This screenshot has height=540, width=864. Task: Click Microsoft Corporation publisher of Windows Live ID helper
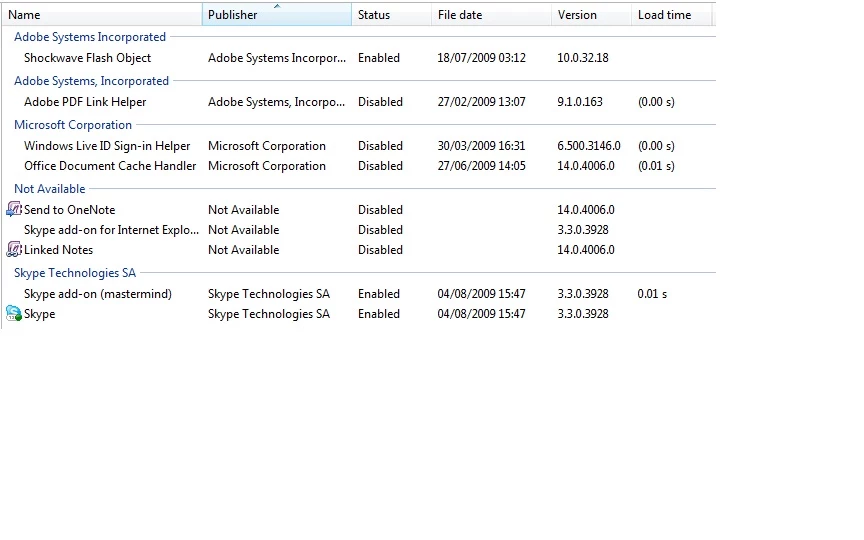[267, 146]
